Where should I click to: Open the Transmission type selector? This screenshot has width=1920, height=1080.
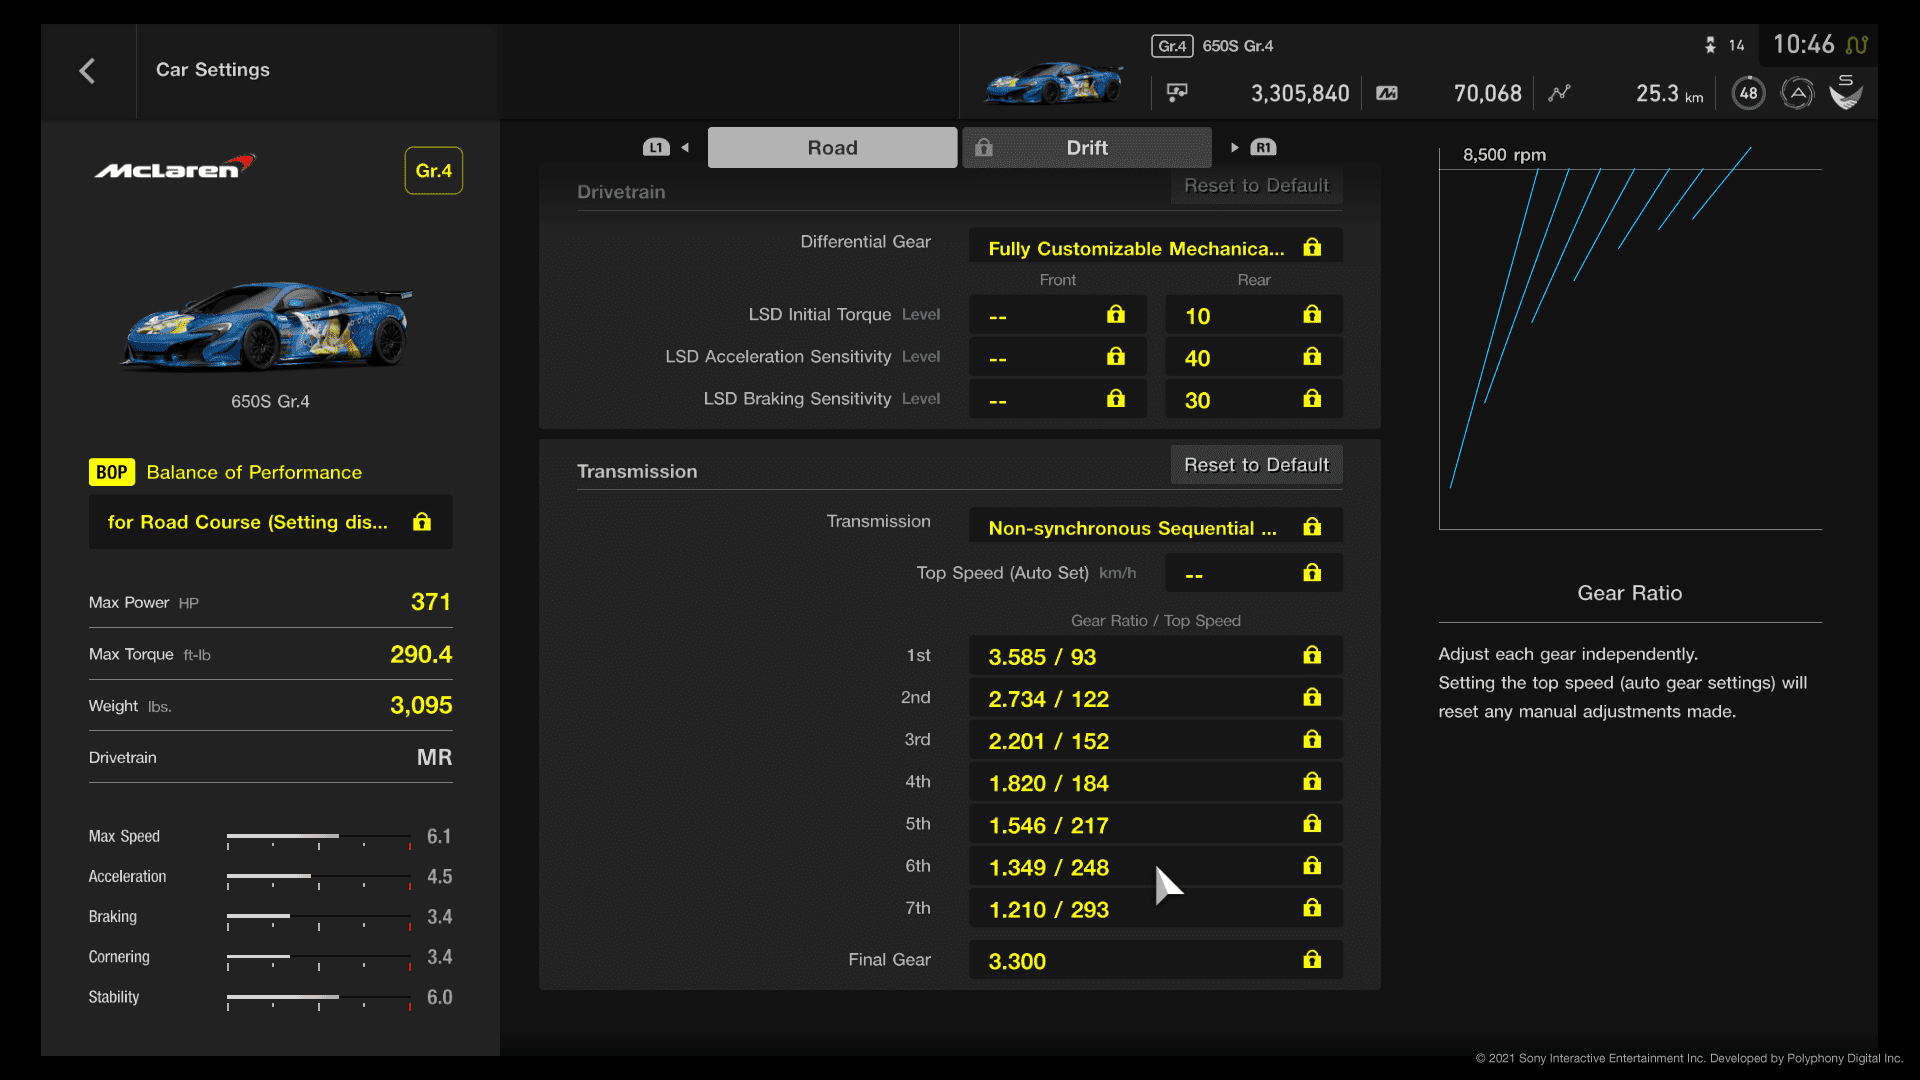pos(1156,527)
